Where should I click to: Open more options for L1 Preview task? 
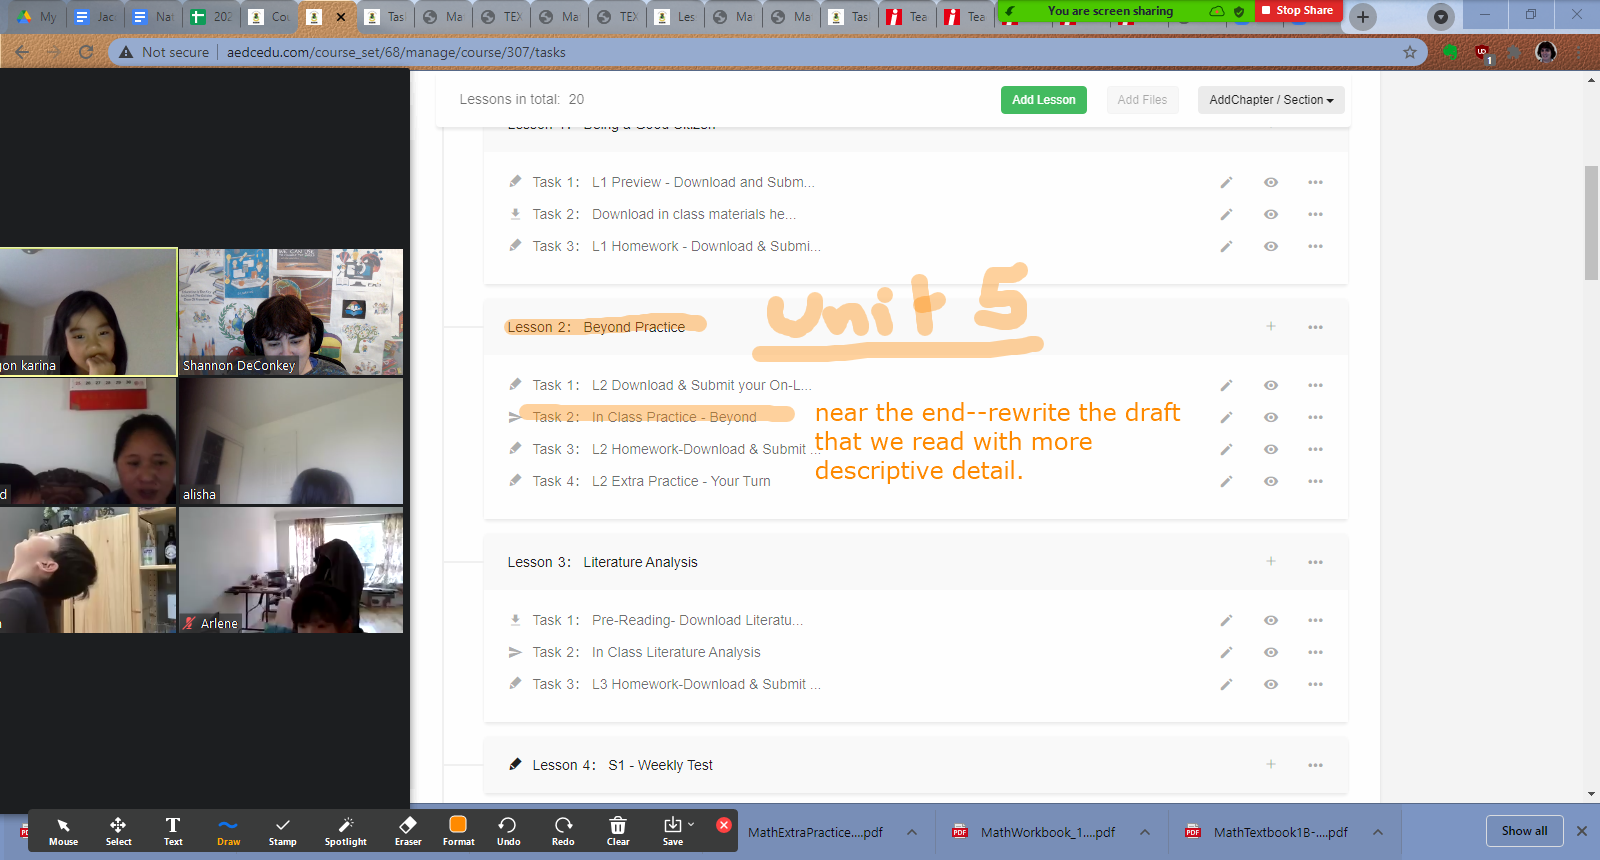click(1315, 182)
